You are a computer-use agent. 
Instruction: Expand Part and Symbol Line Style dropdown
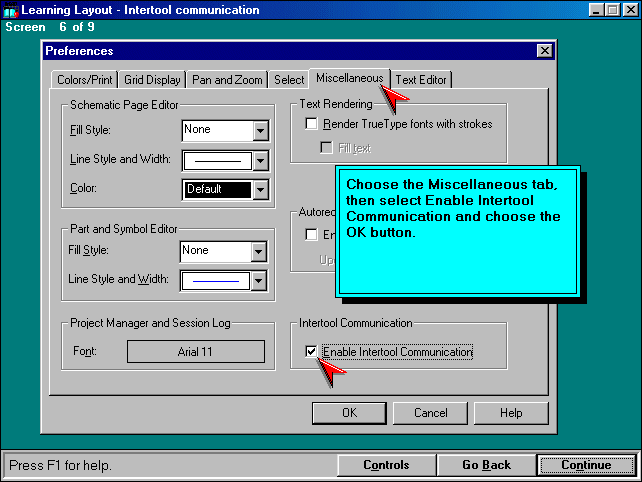tap(258, 281)
